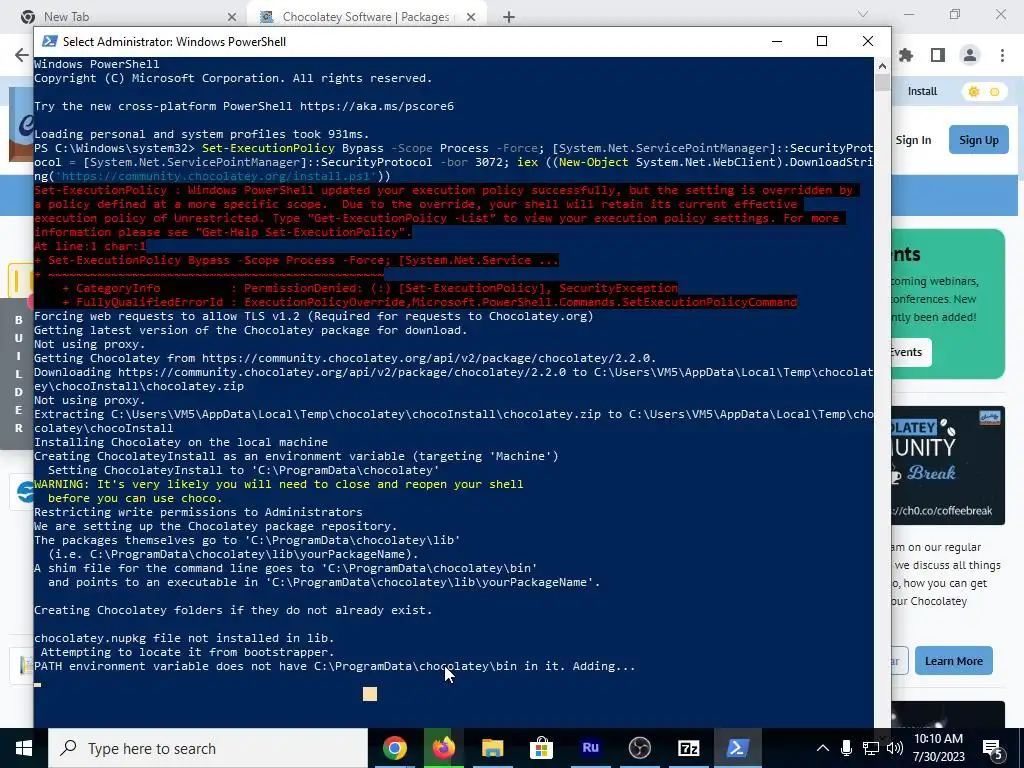
Task: Open the Community Coffee Break thumbnail
Action: pyautogui.click(x=948, y=465)
